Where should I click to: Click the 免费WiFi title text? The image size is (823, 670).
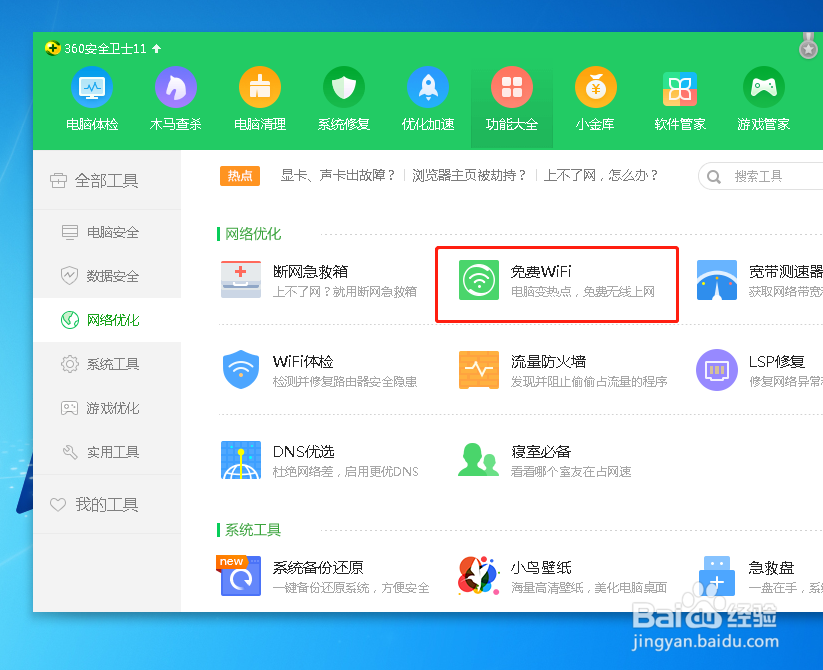[x=541, y=271]
